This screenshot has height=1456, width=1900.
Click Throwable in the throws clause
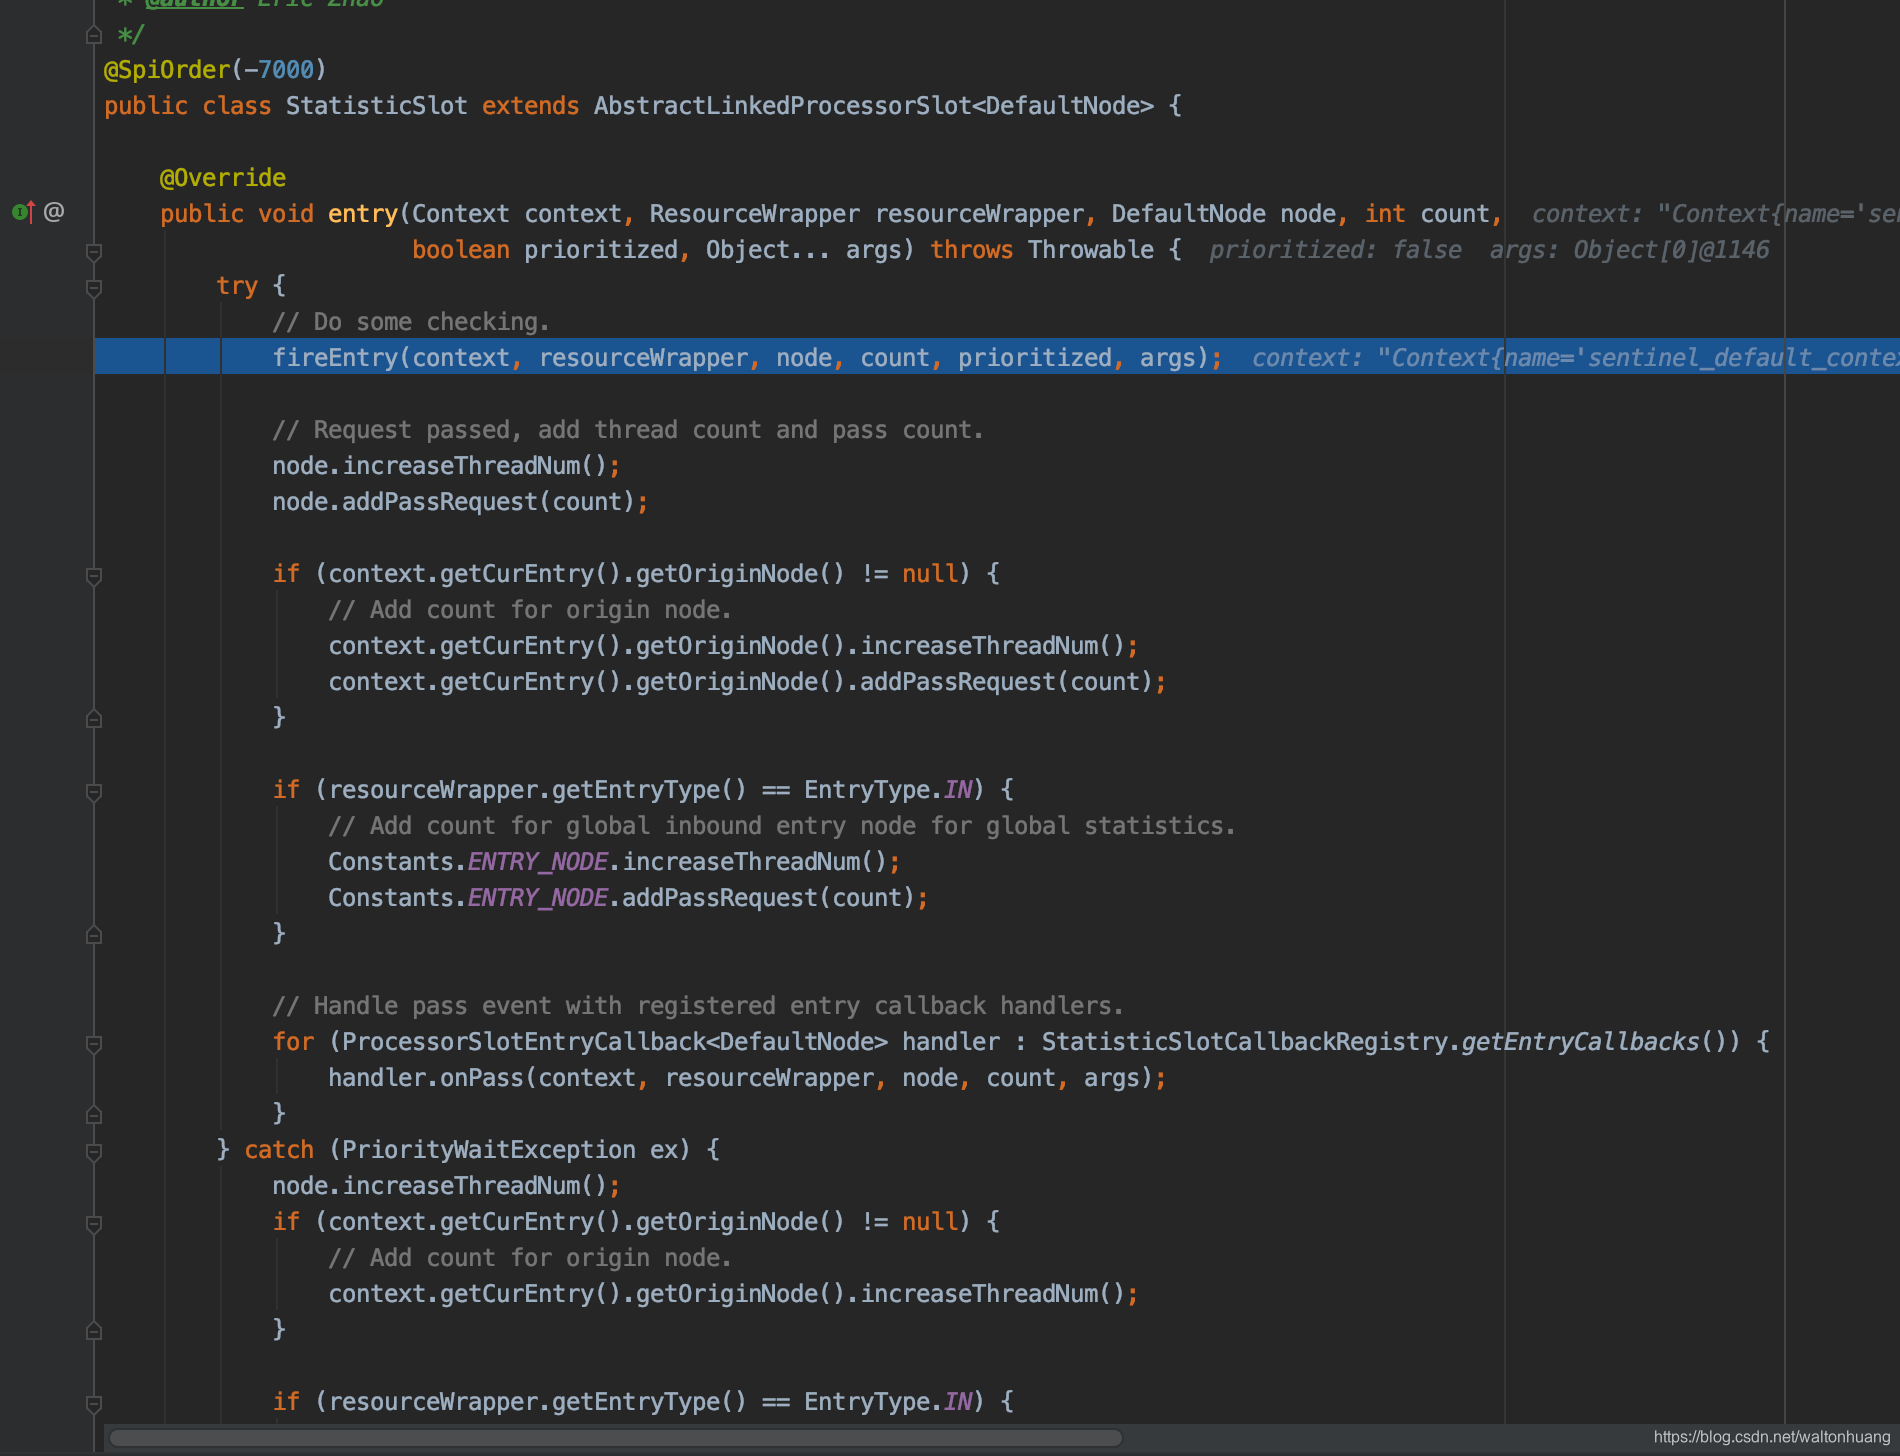click(x=1090, y=250)
